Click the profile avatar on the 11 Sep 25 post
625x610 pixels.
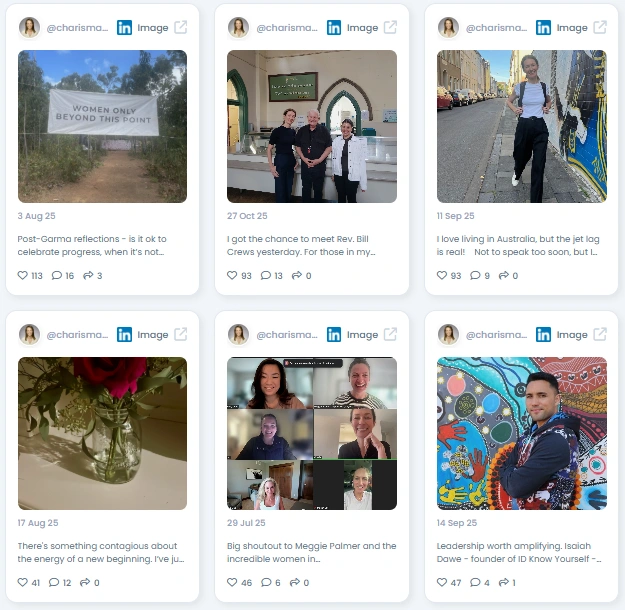448,28
